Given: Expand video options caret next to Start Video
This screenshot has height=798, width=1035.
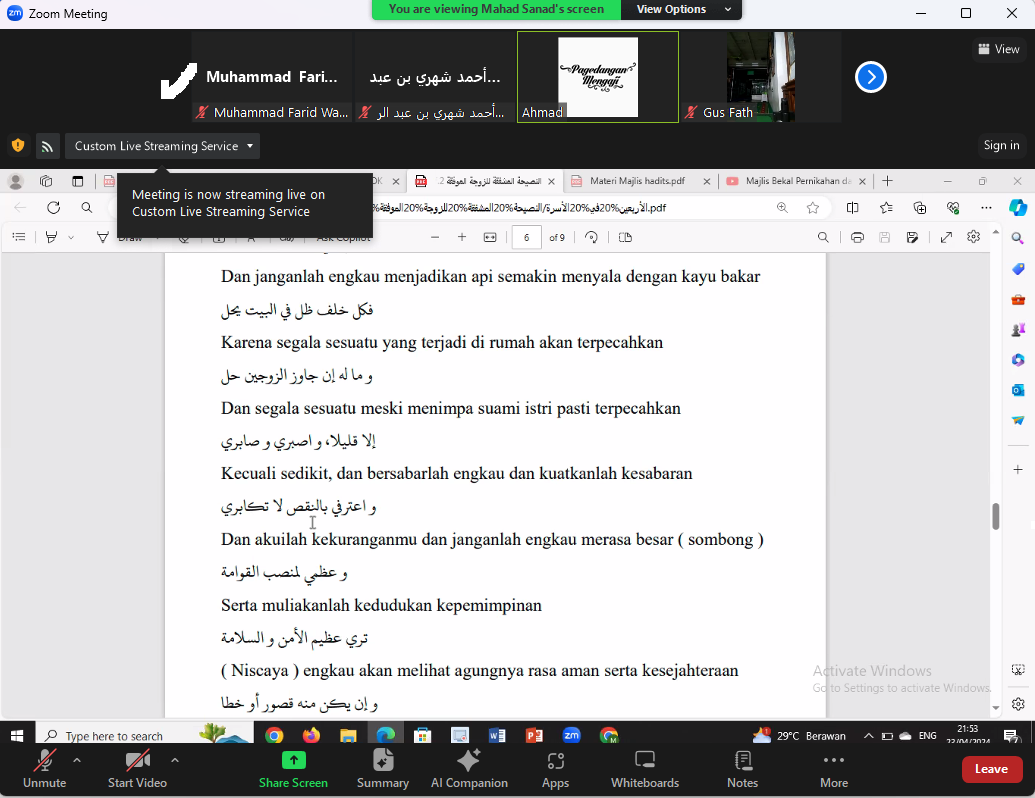Looking at the screenshot, I should 175,760.
